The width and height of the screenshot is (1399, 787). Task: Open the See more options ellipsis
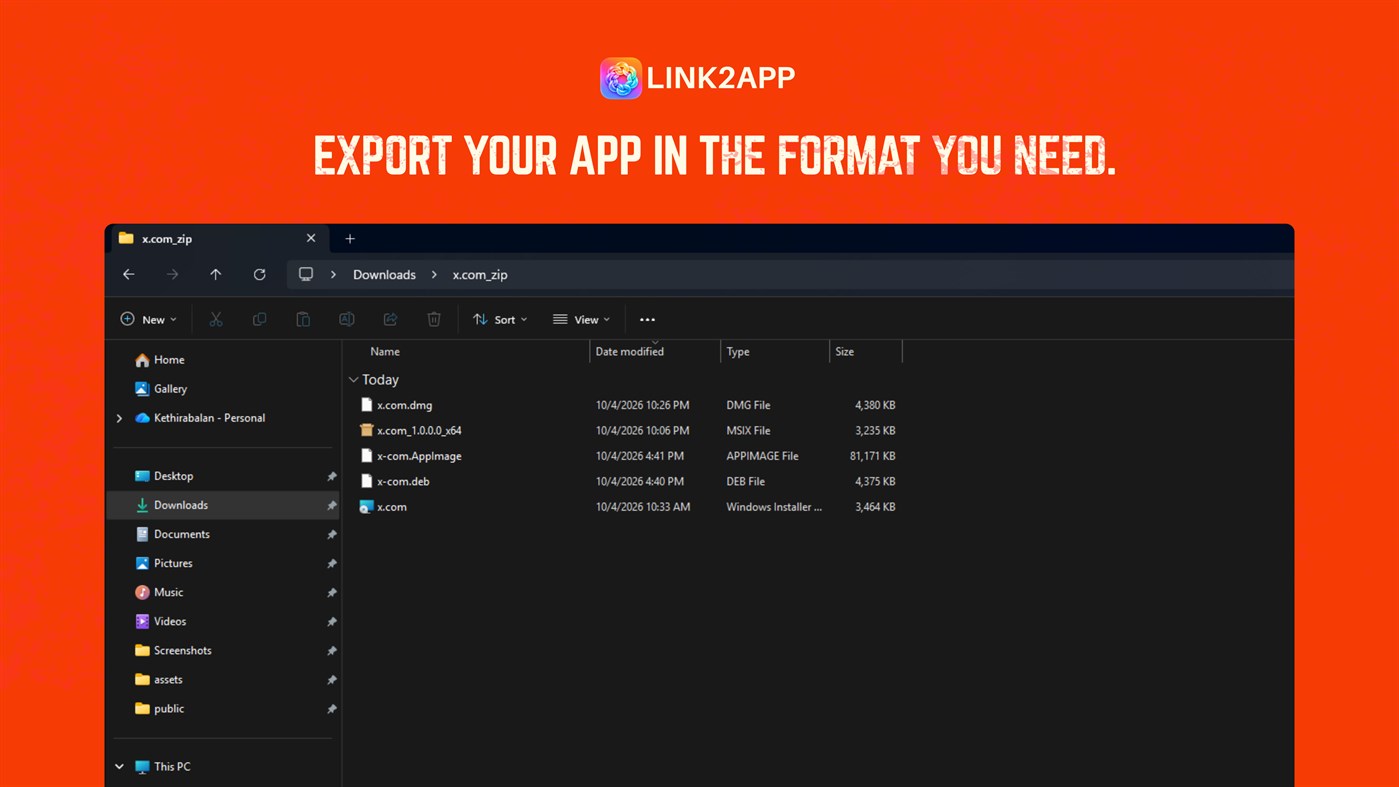[x=647, y=320]
